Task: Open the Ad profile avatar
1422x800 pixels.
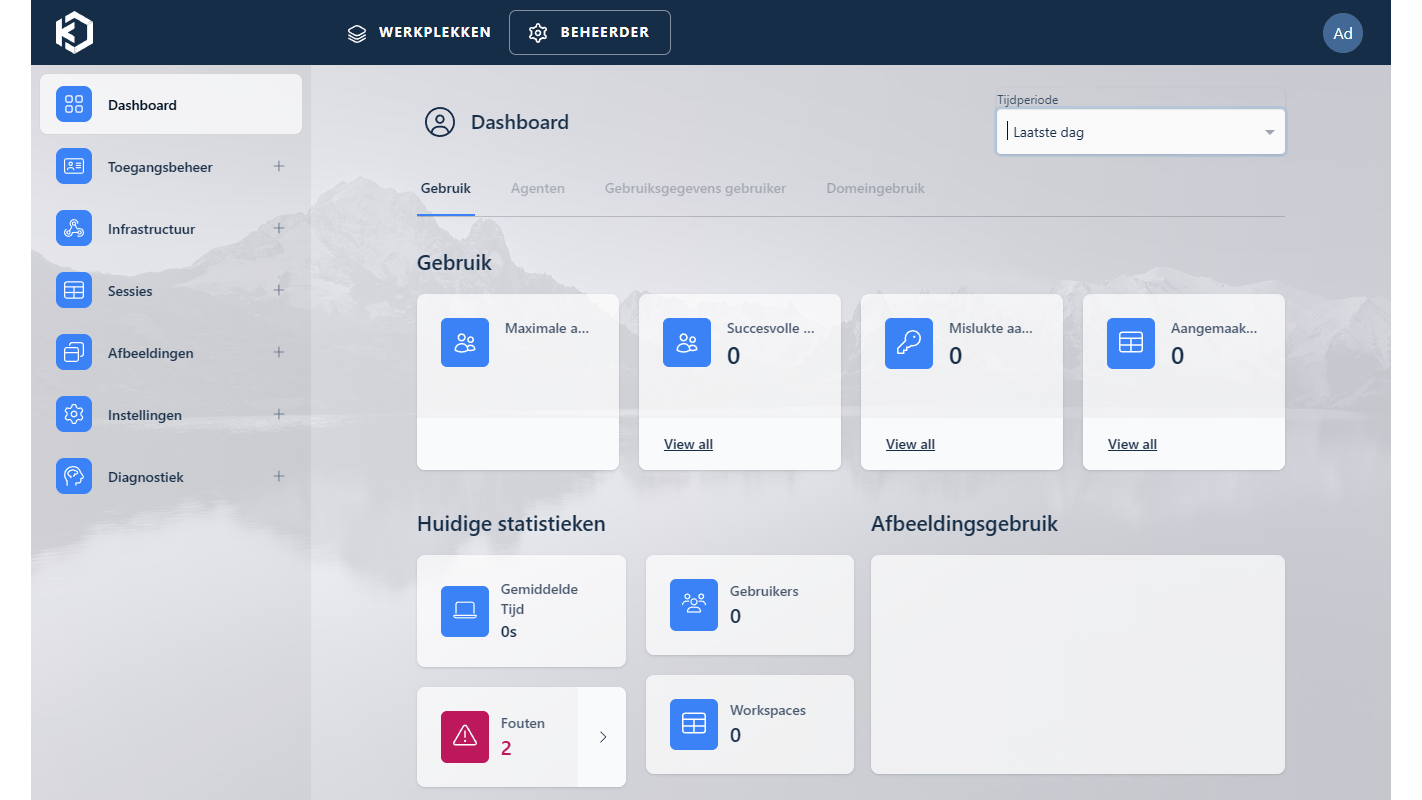Action: 1343,33
